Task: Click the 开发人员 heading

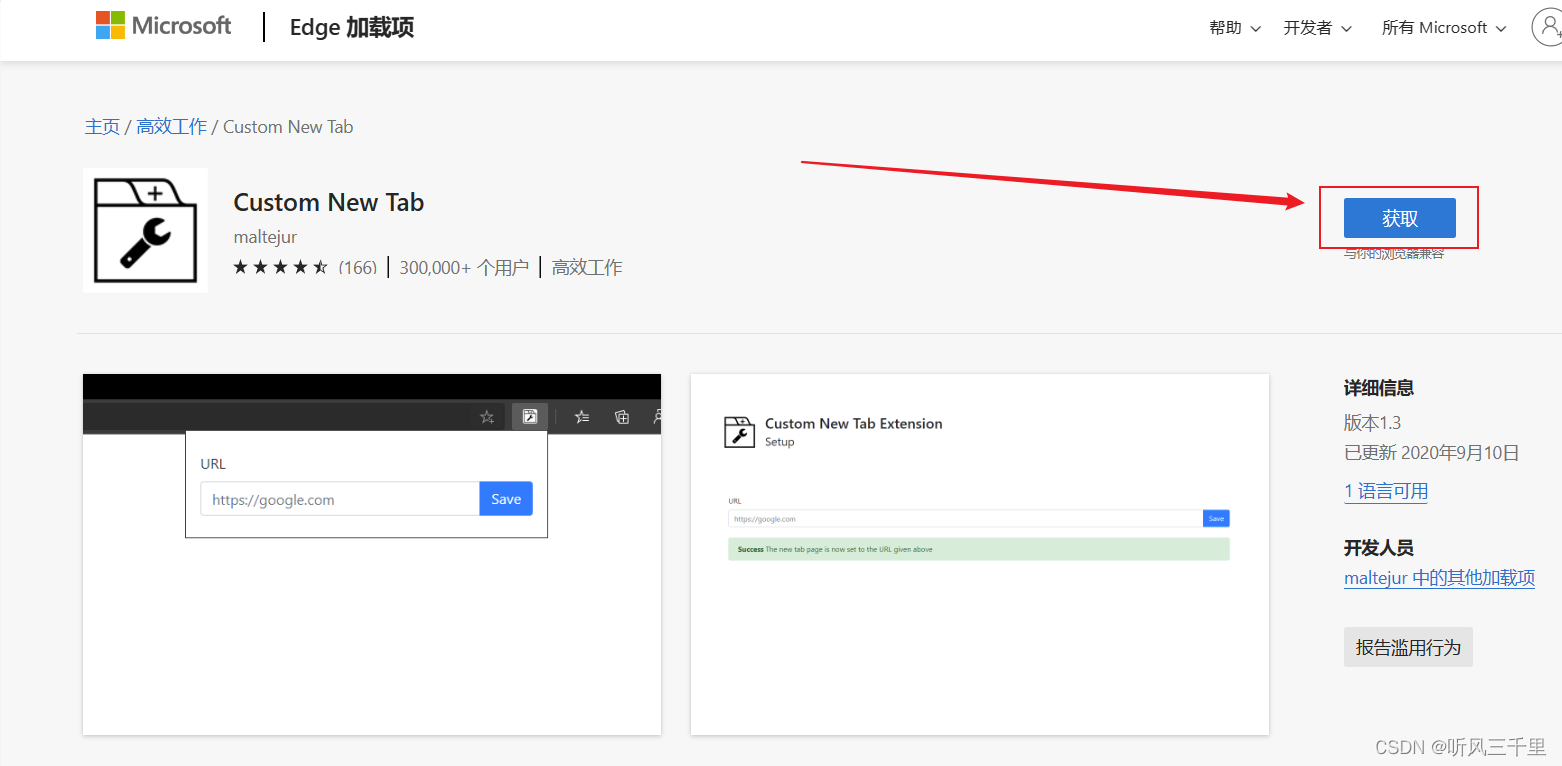Action: pyautogui.click(x=1379, y=548)
